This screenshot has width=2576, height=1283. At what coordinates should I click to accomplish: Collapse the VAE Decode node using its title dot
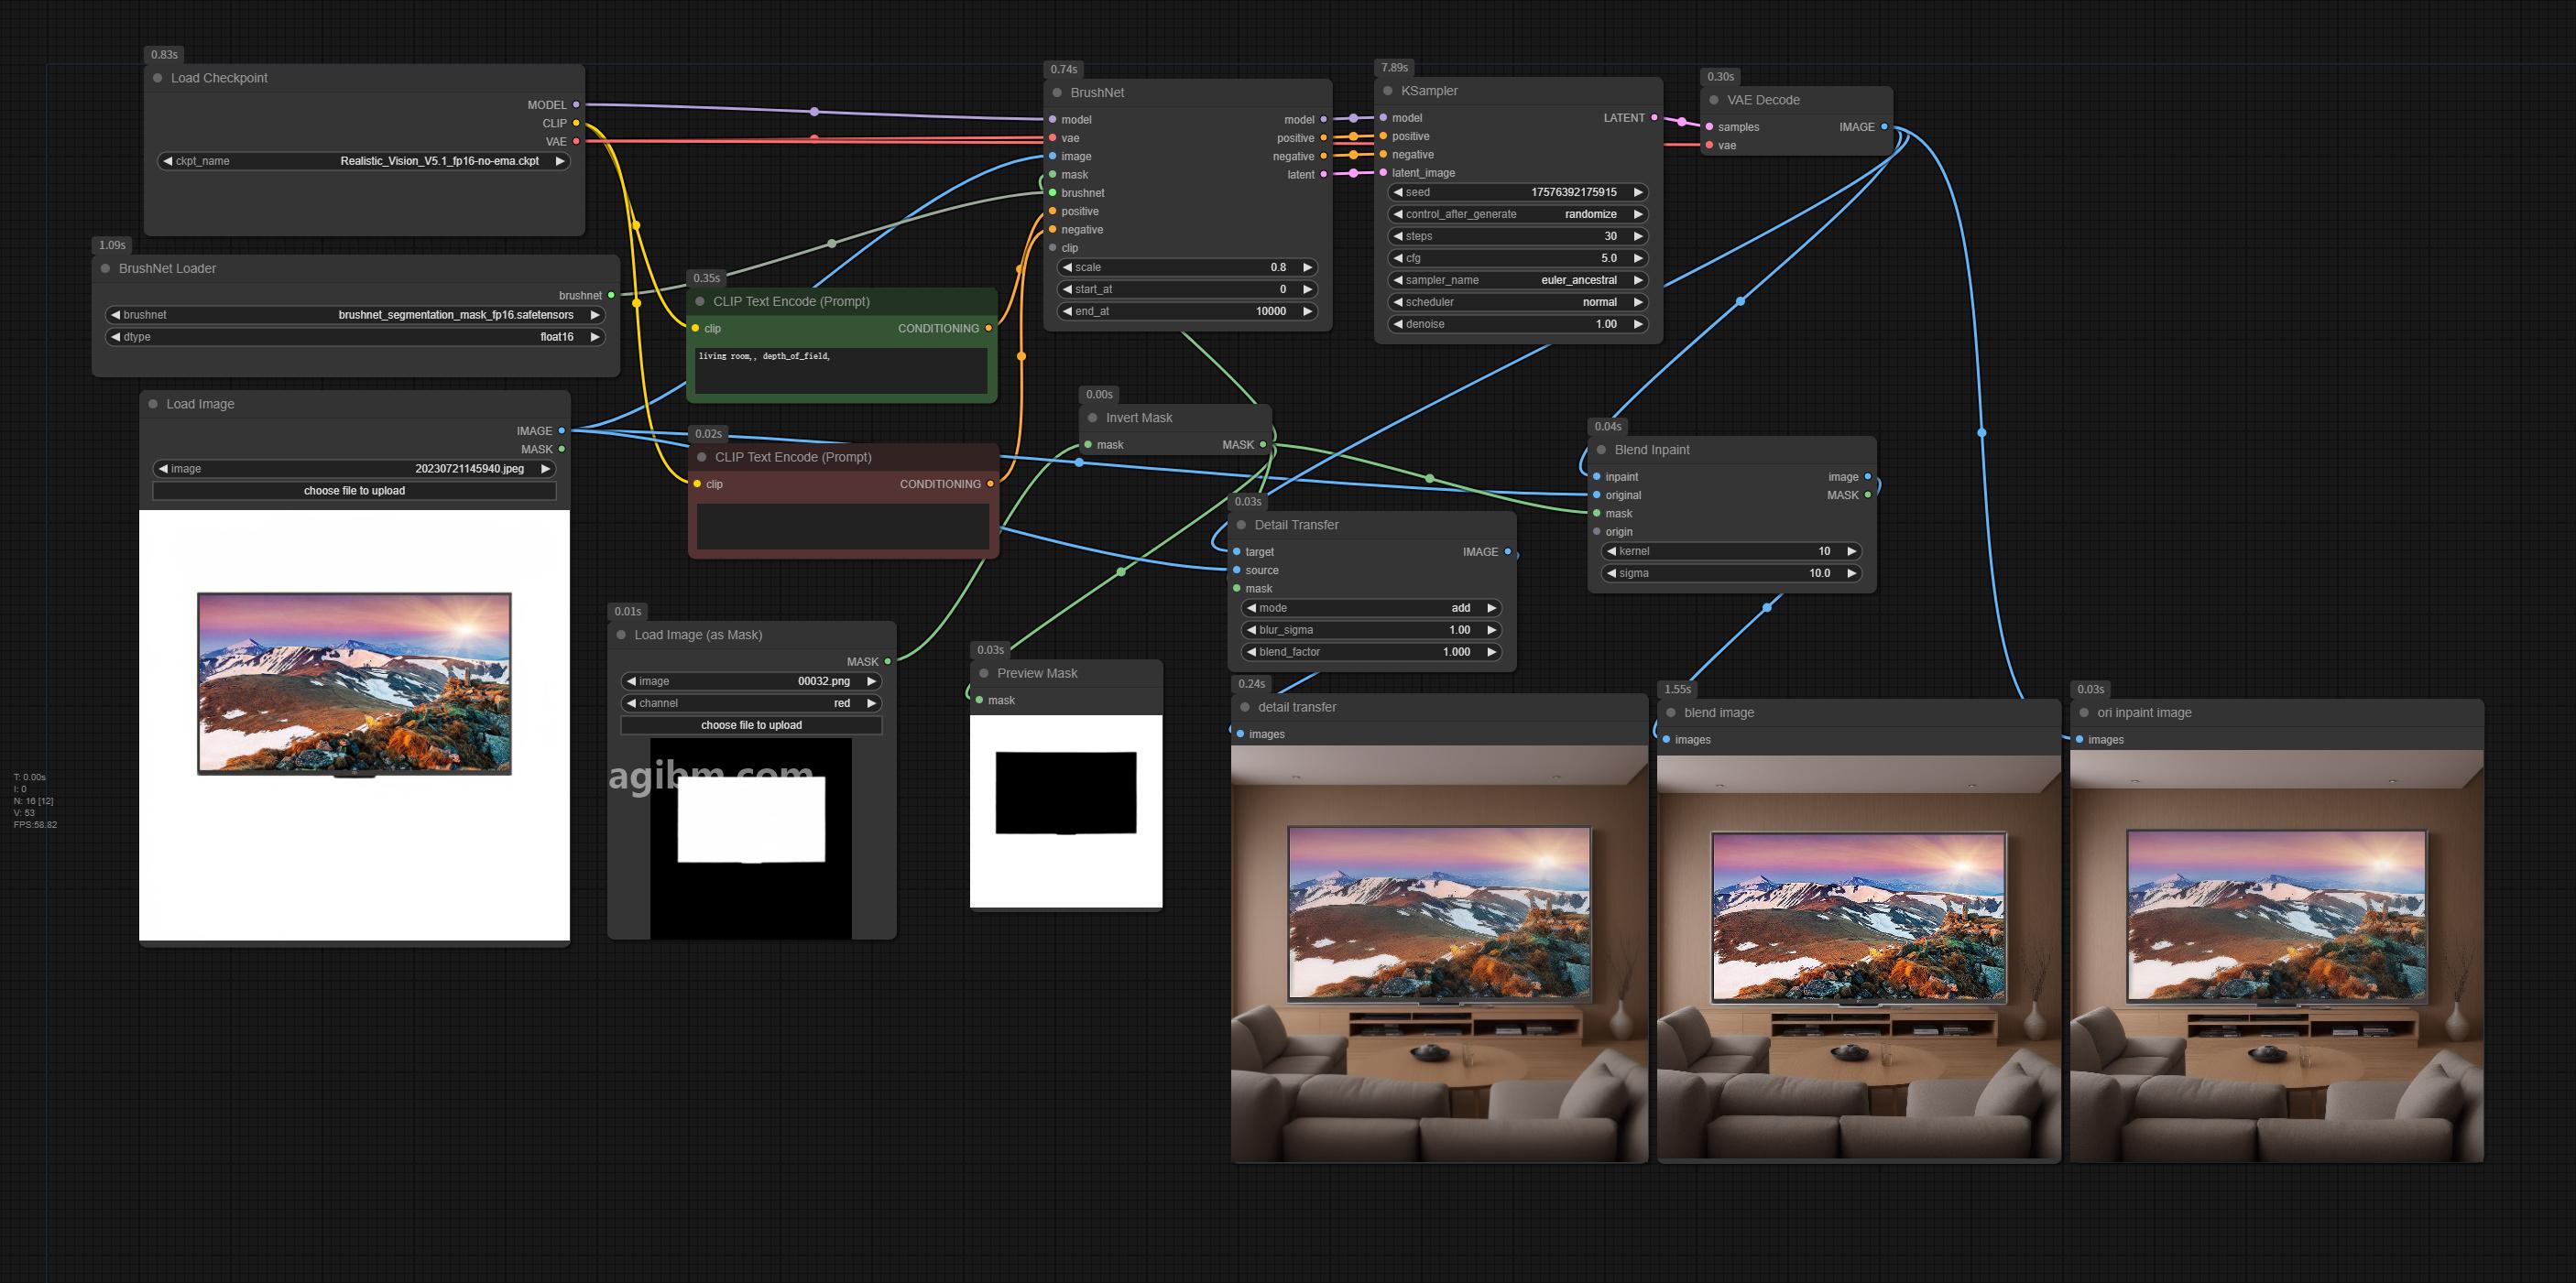tap(1714, 100)
